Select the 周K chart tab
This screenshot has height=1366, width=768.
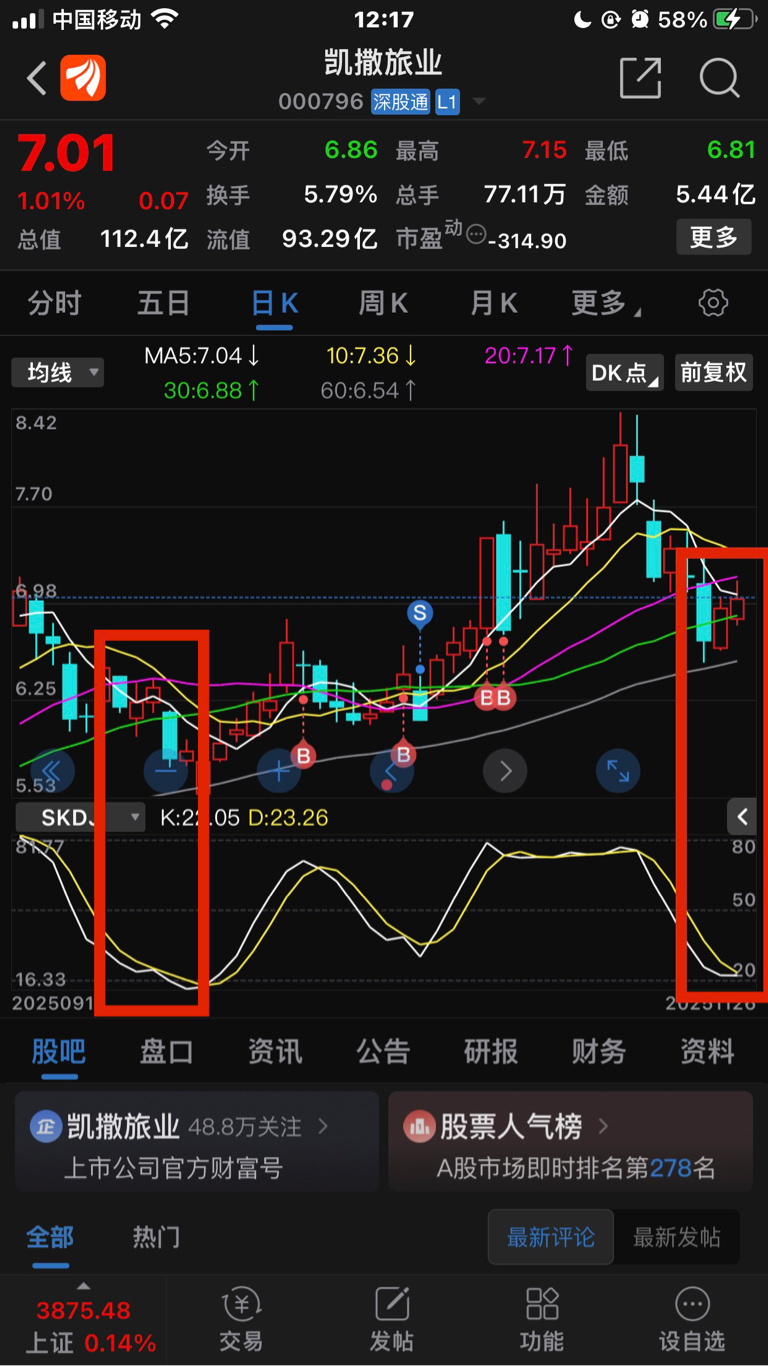point(383,303)
